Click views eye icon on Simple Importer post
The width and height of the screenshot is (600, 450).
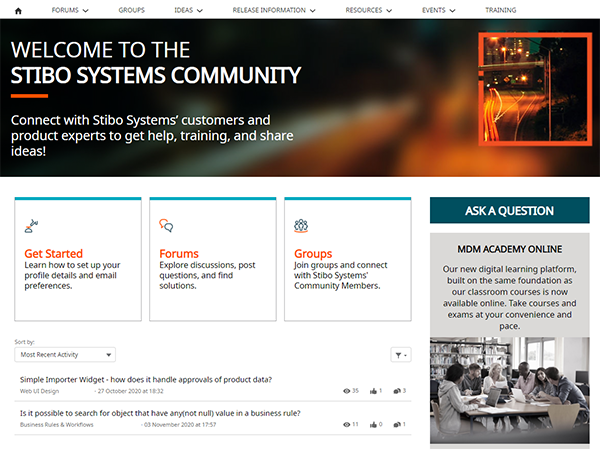click(346, 391)
